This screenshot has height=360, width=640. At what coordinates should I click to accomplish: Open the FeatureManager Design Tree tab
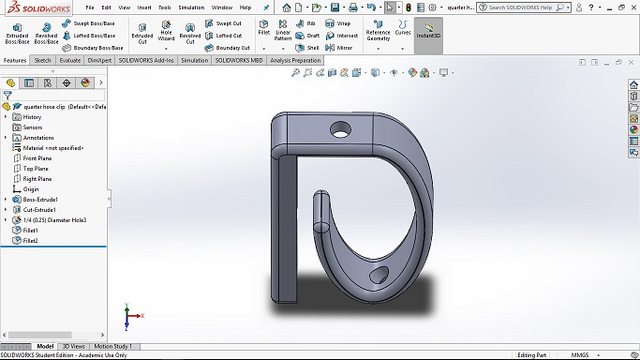pyautogui.click(x=11, y=83)
